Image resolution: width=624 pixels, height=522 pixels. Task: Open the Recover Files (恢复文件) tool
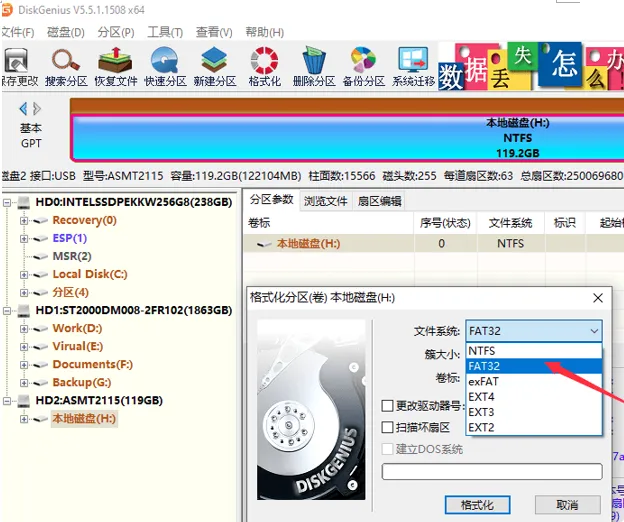coord(115,60)
